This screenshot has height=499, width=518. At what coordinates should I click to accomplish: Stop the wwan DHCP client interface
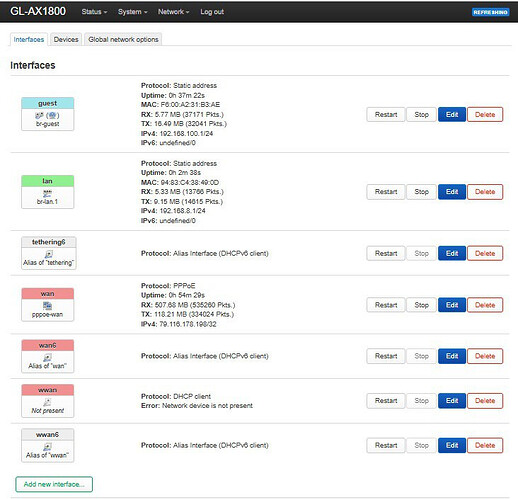(x=421, y=401)
